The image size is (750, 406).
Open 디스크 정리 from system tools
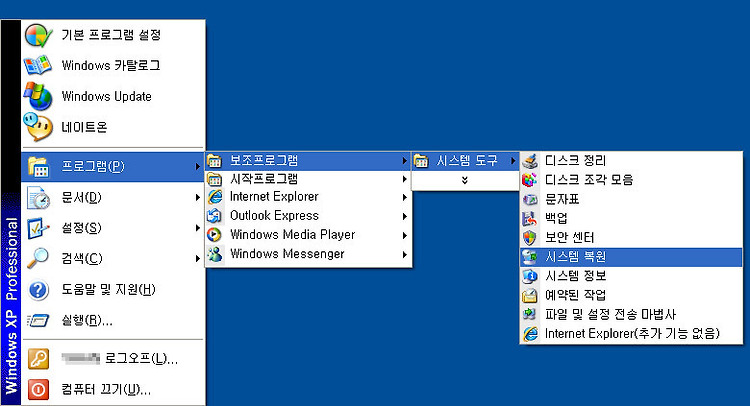[631, 161]
